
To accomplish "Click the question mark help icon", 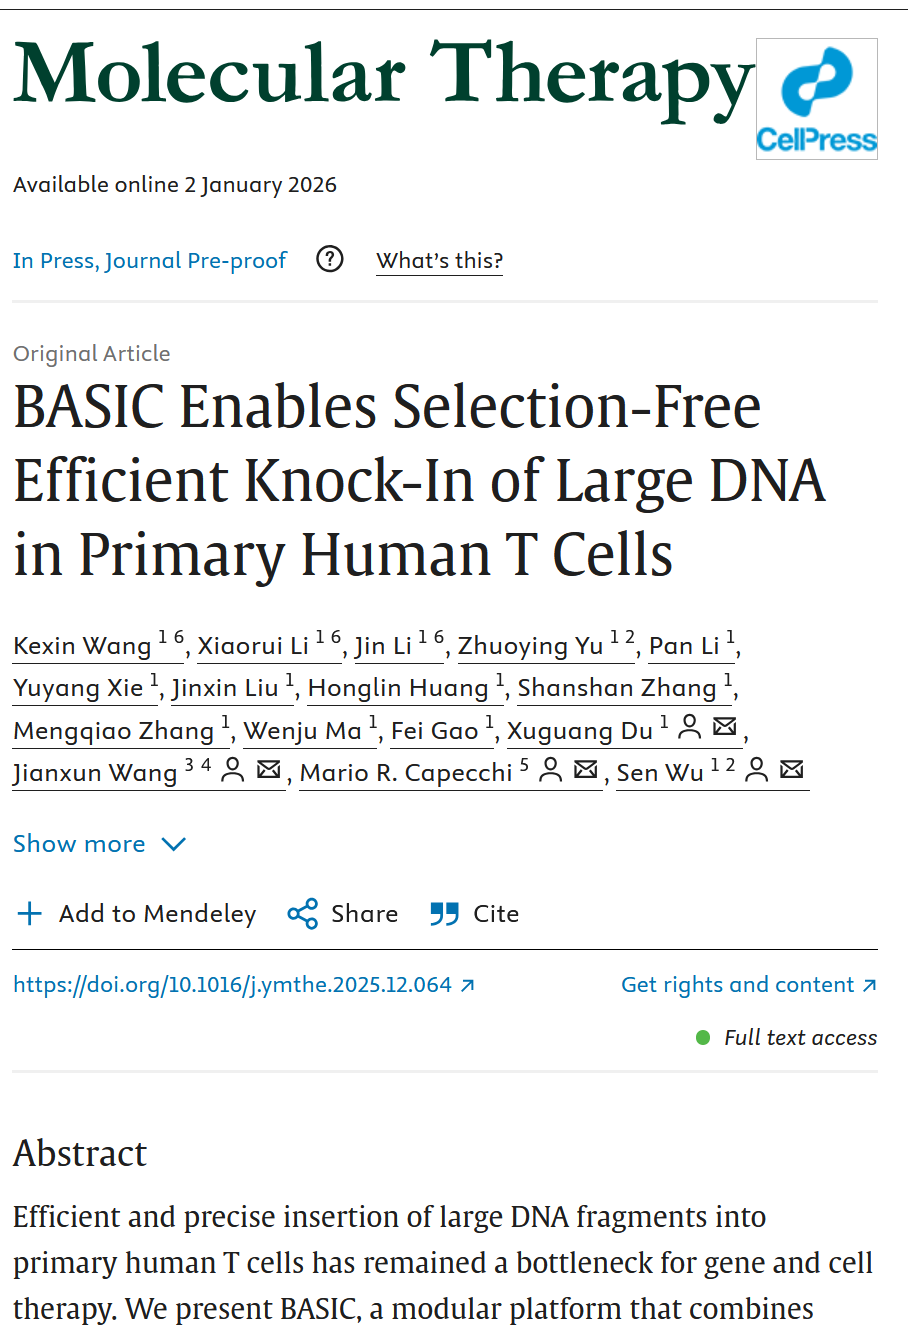I will click(x=329, y=260).
